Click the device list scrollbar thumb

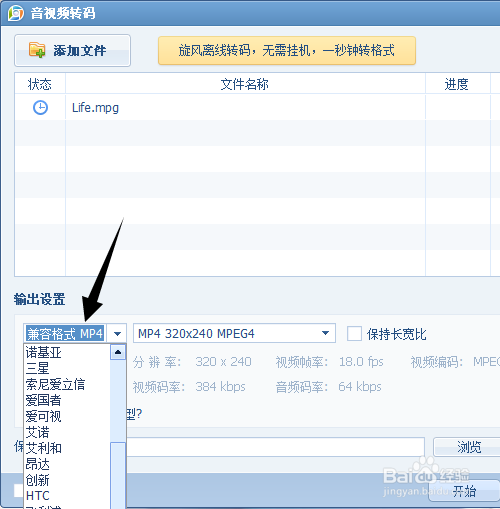coord(118,475)
